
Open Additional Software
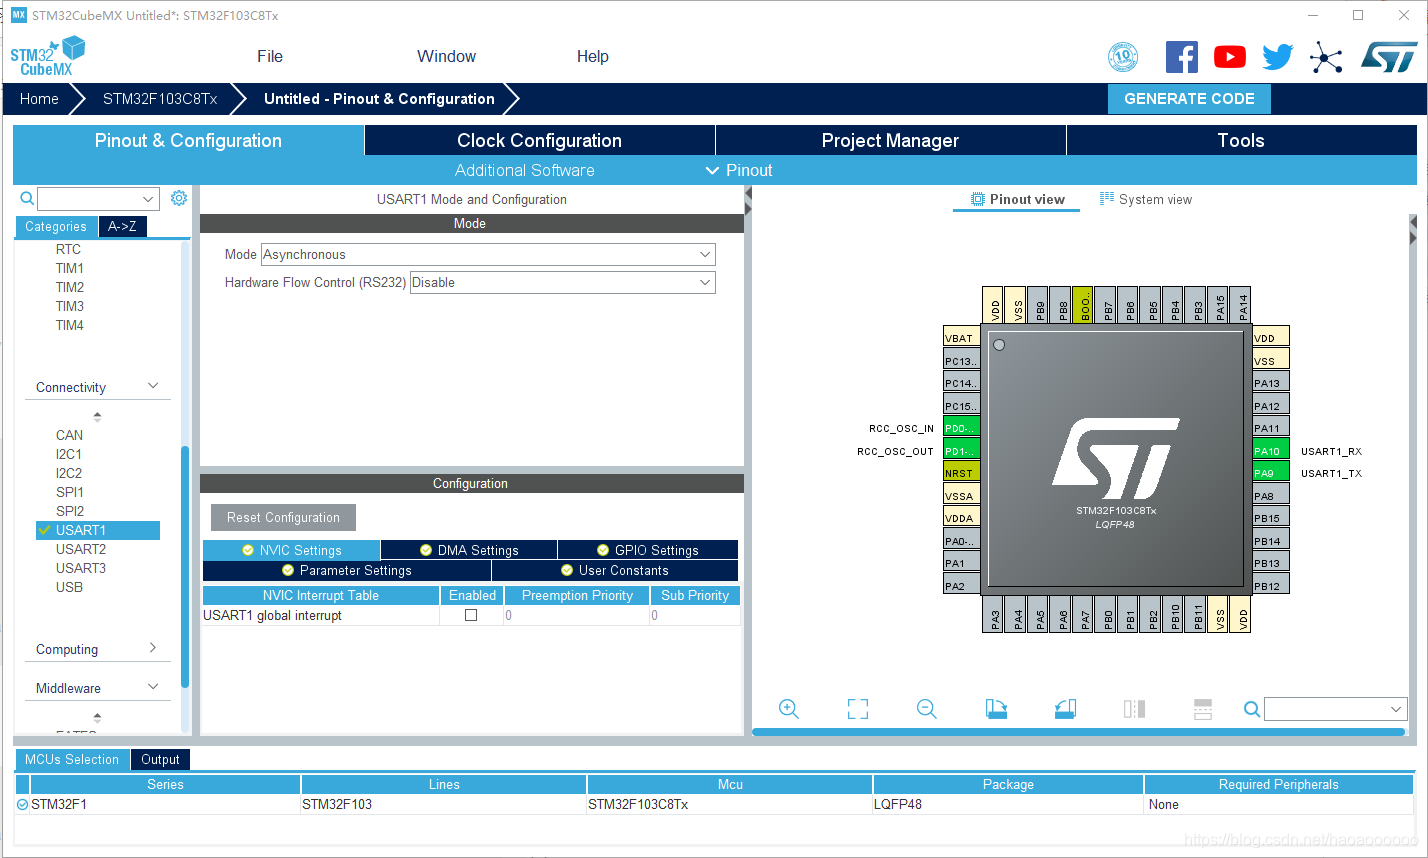click(x=525, y=170)
